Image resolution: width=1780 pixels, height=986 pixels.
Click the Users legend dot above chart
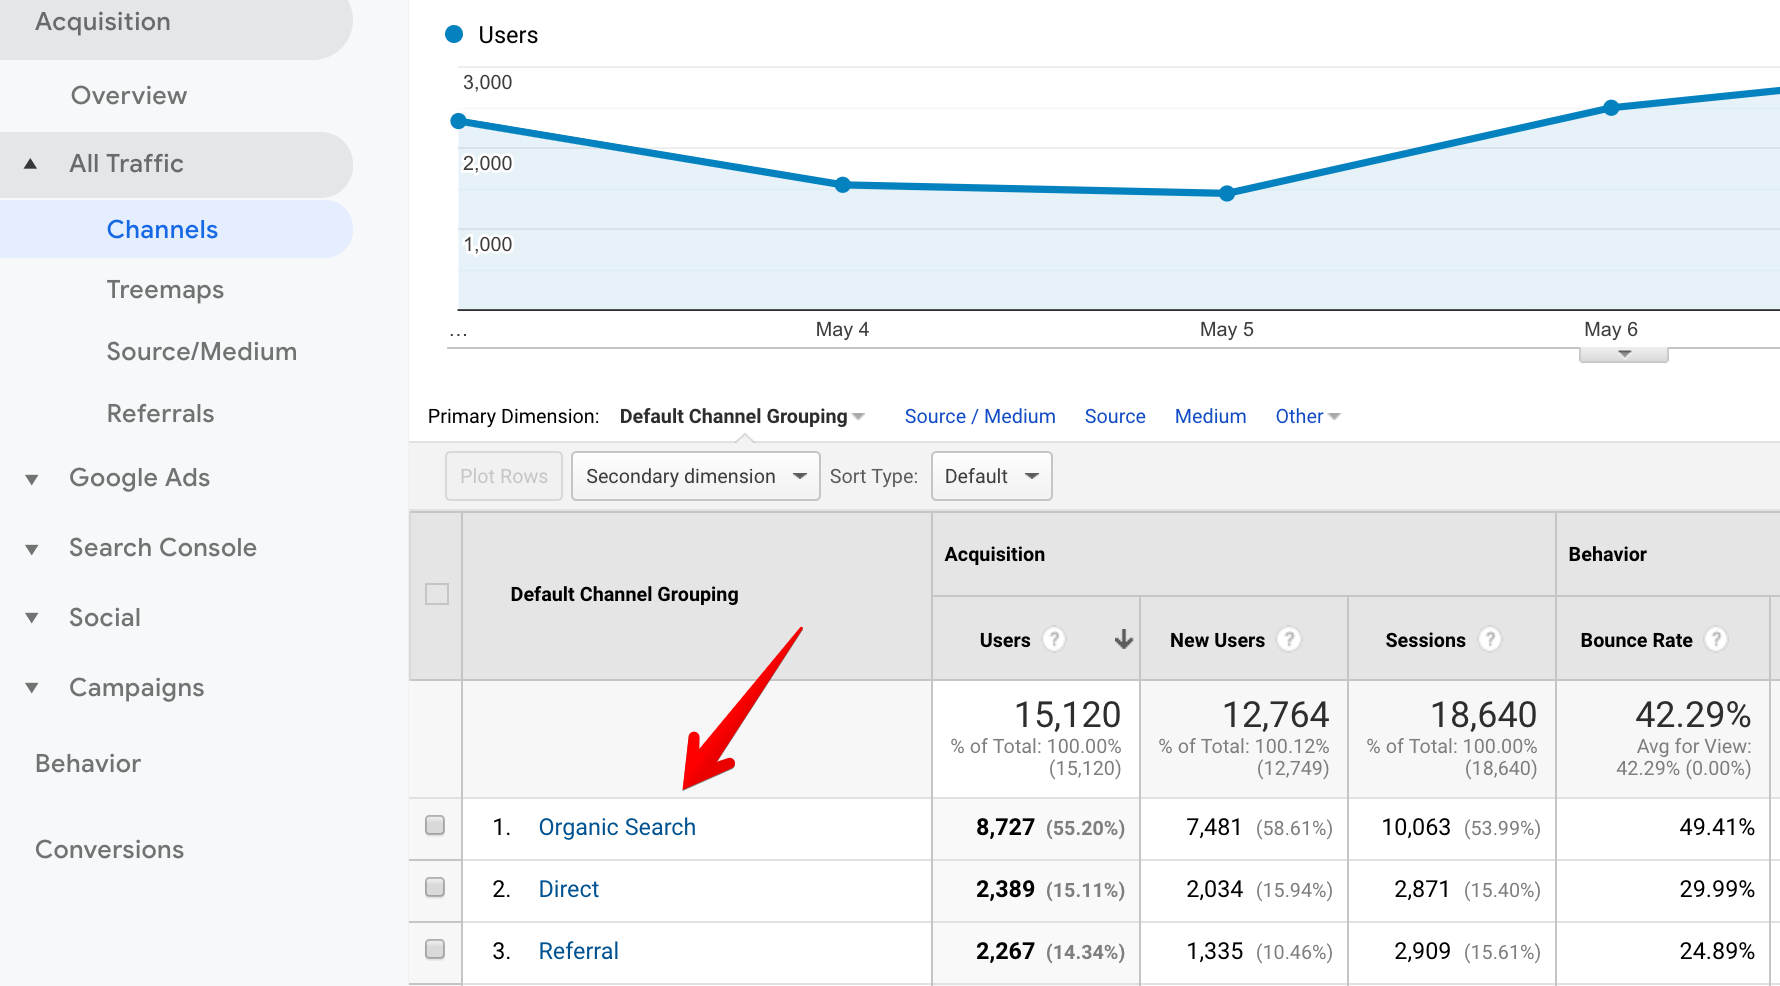pos(454,34)
